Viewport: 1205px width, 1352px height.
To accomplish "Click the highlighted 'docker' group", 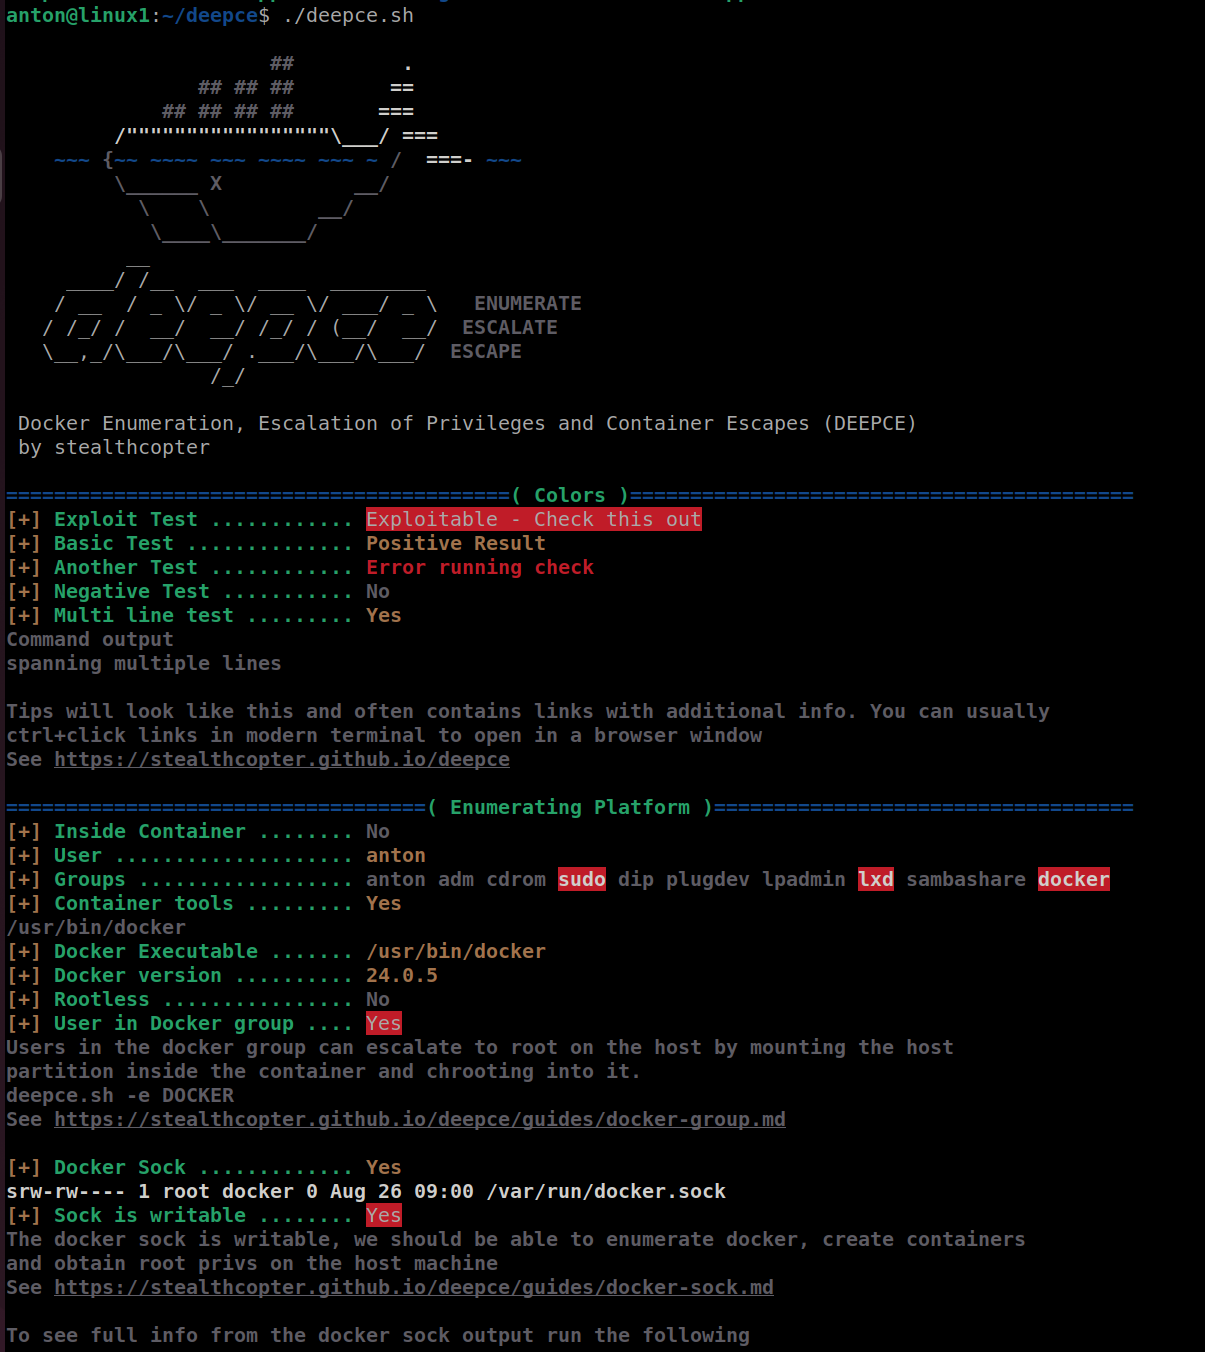I will click(x=1074, y=880).
